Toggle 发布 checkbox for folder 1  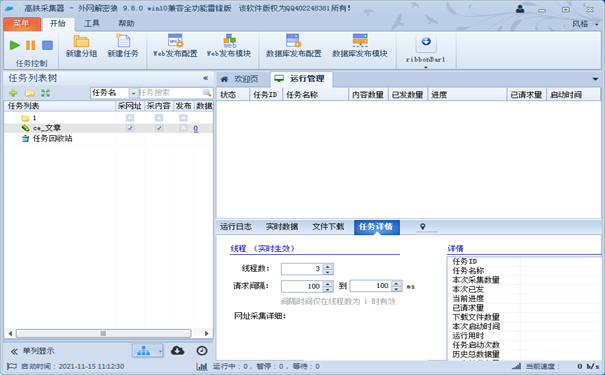coord(183,118)
